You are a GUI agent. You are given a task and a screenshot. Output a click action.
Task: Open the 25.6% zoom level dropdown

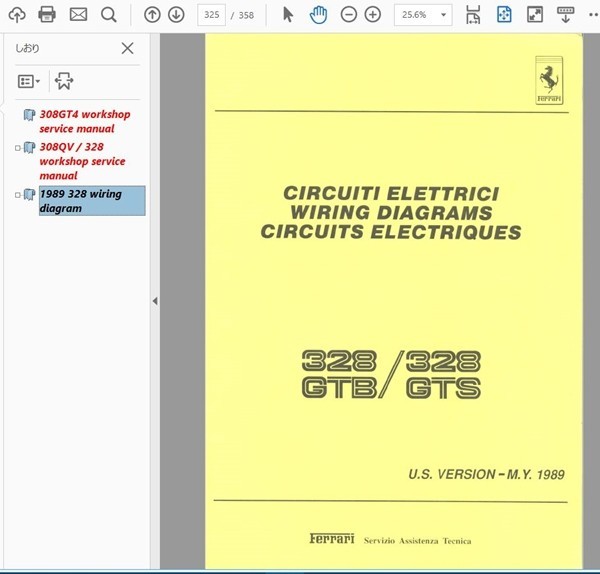(x=423, y=15)
